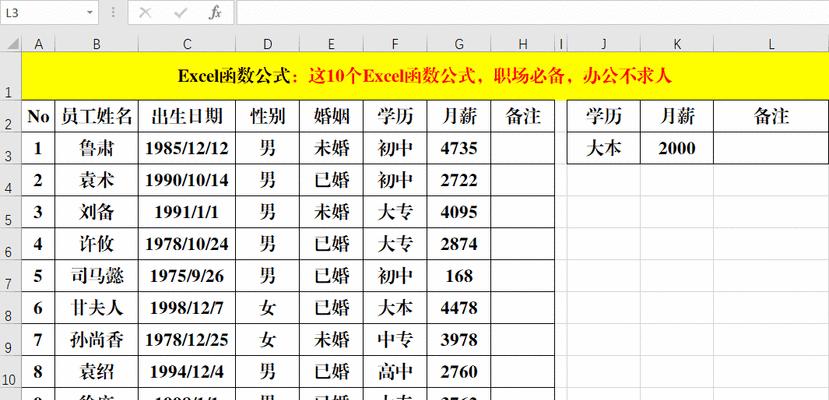Click the 月薪 header in column G
Screen dimensions: 829x400
pos(459,116)
